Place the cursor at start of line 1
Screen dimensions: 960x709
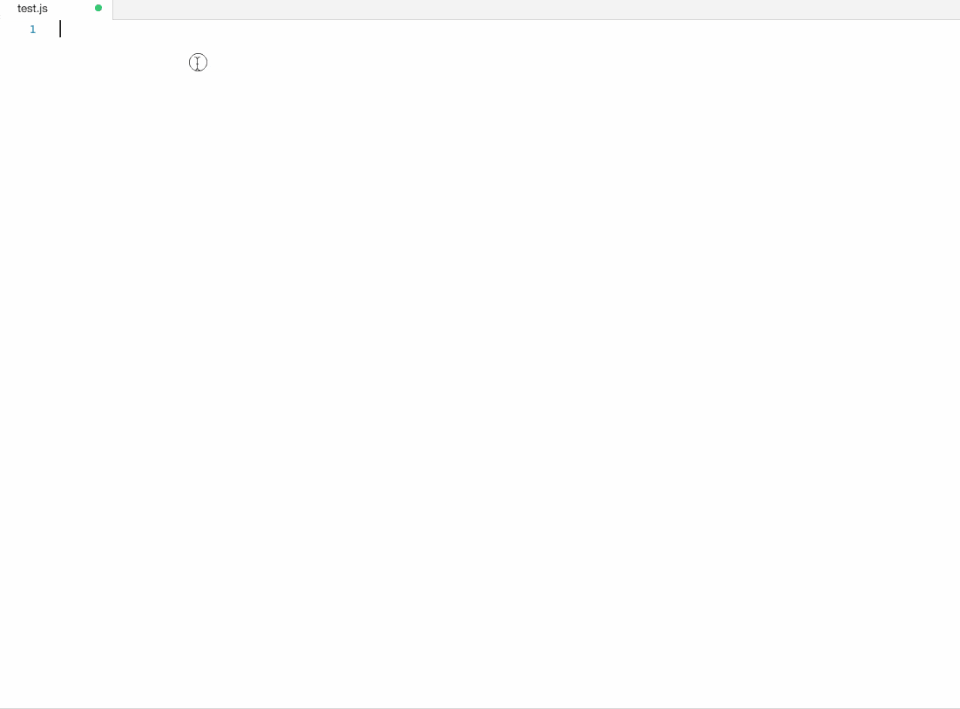[x=60, y=29]
